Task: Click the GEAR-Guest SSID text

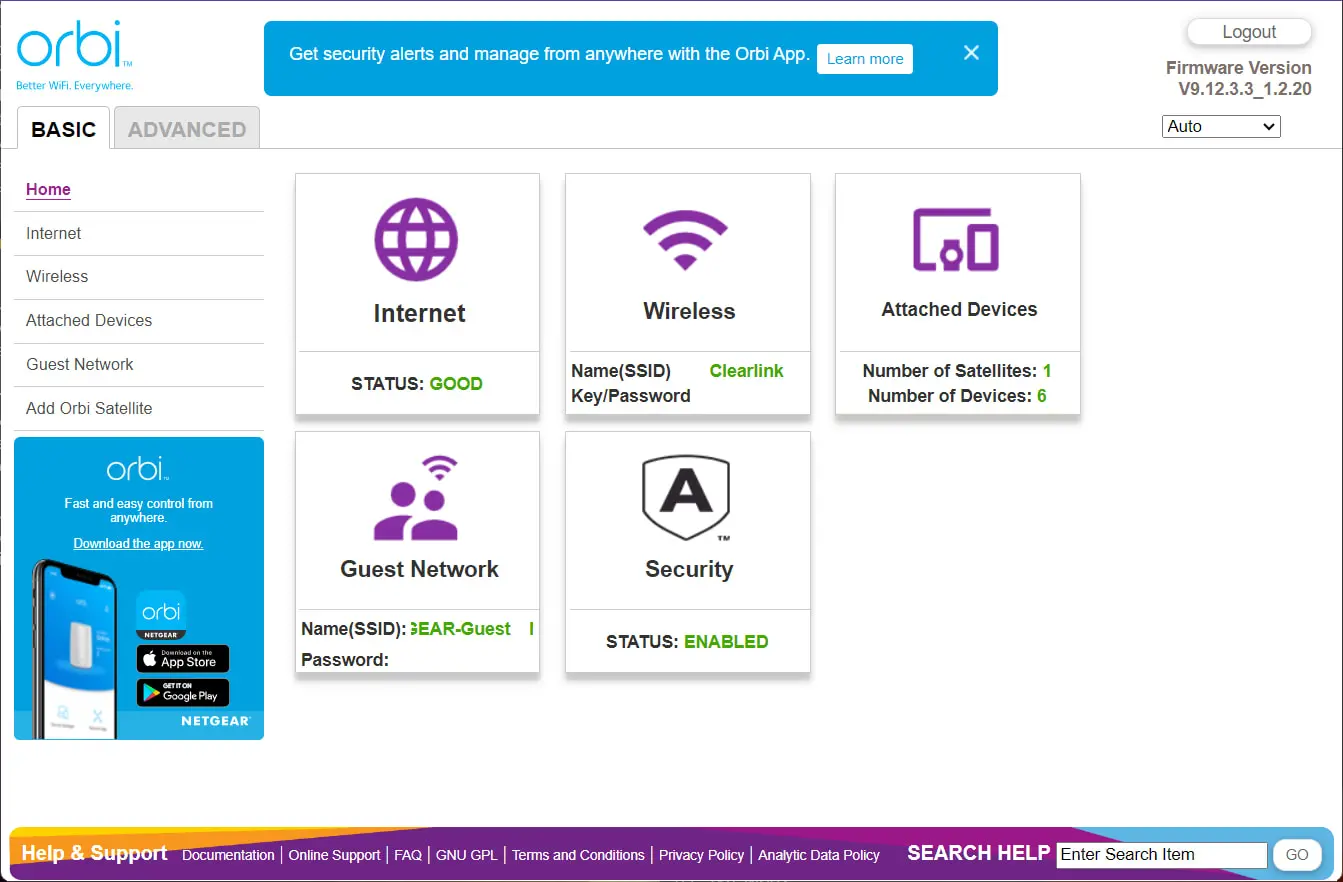Action: click(x=460, y=629)
